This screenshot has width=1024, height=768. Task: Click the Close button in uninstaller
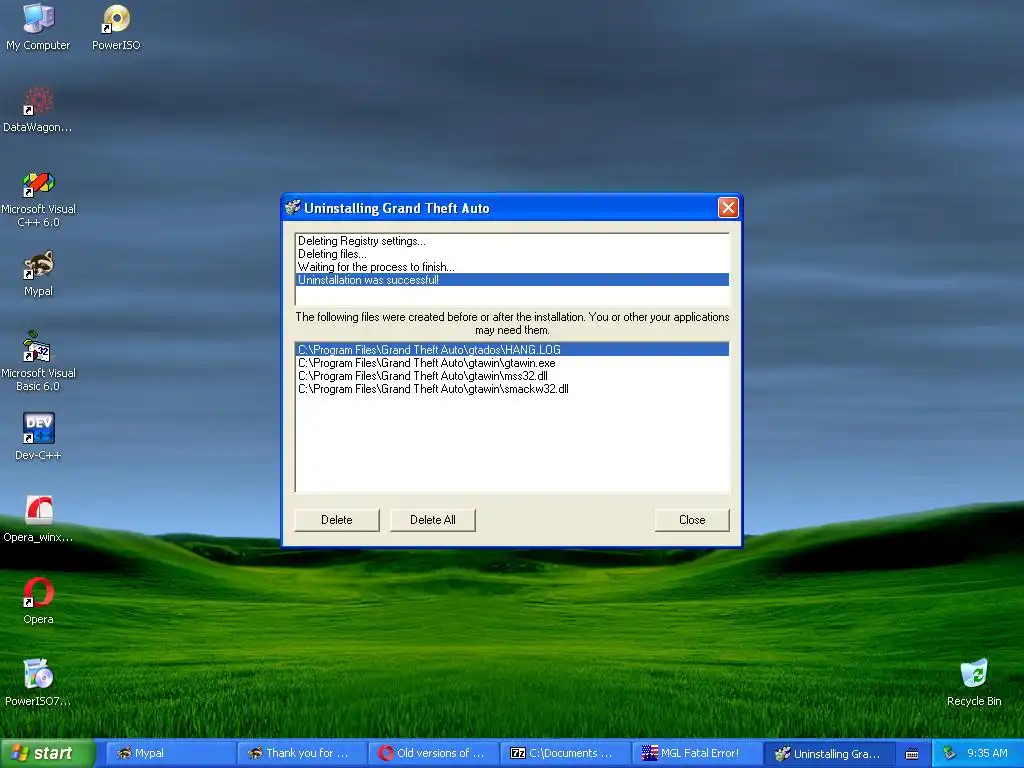point(692,520)
